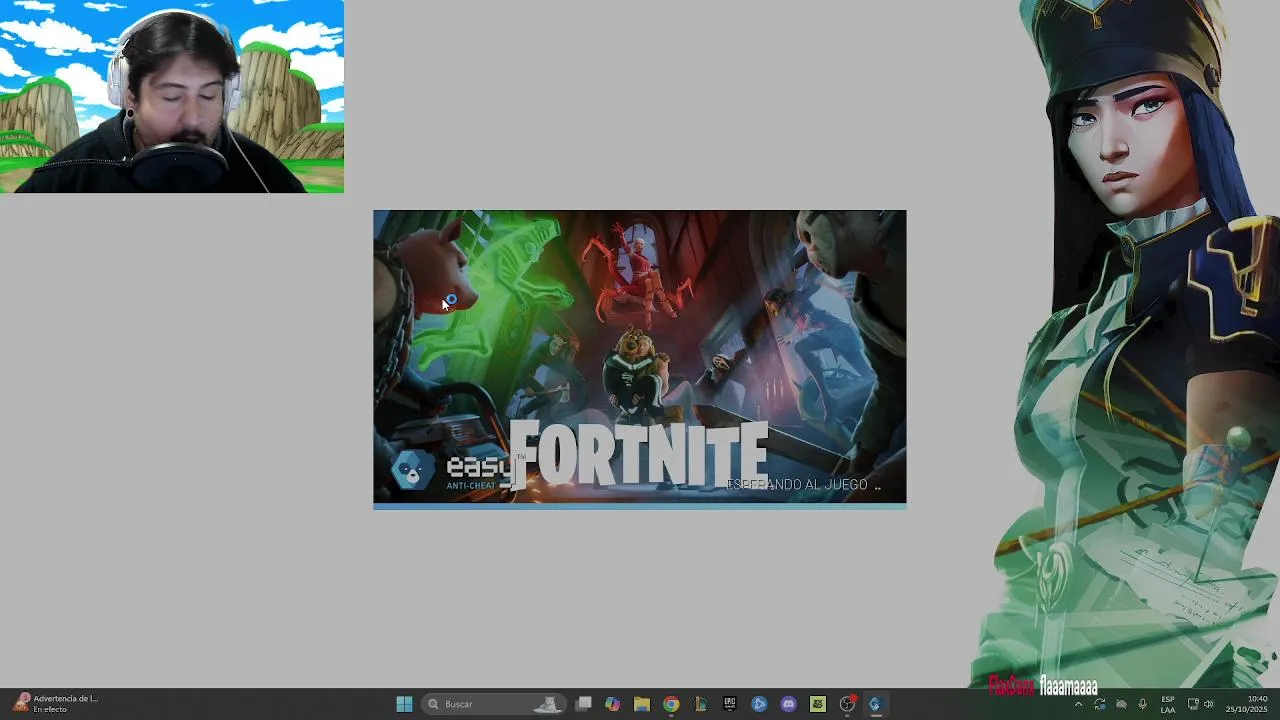Open the clock showing 10:40 25/10/2025
The image size is (1280, 720).
[x=1247, y=704]
